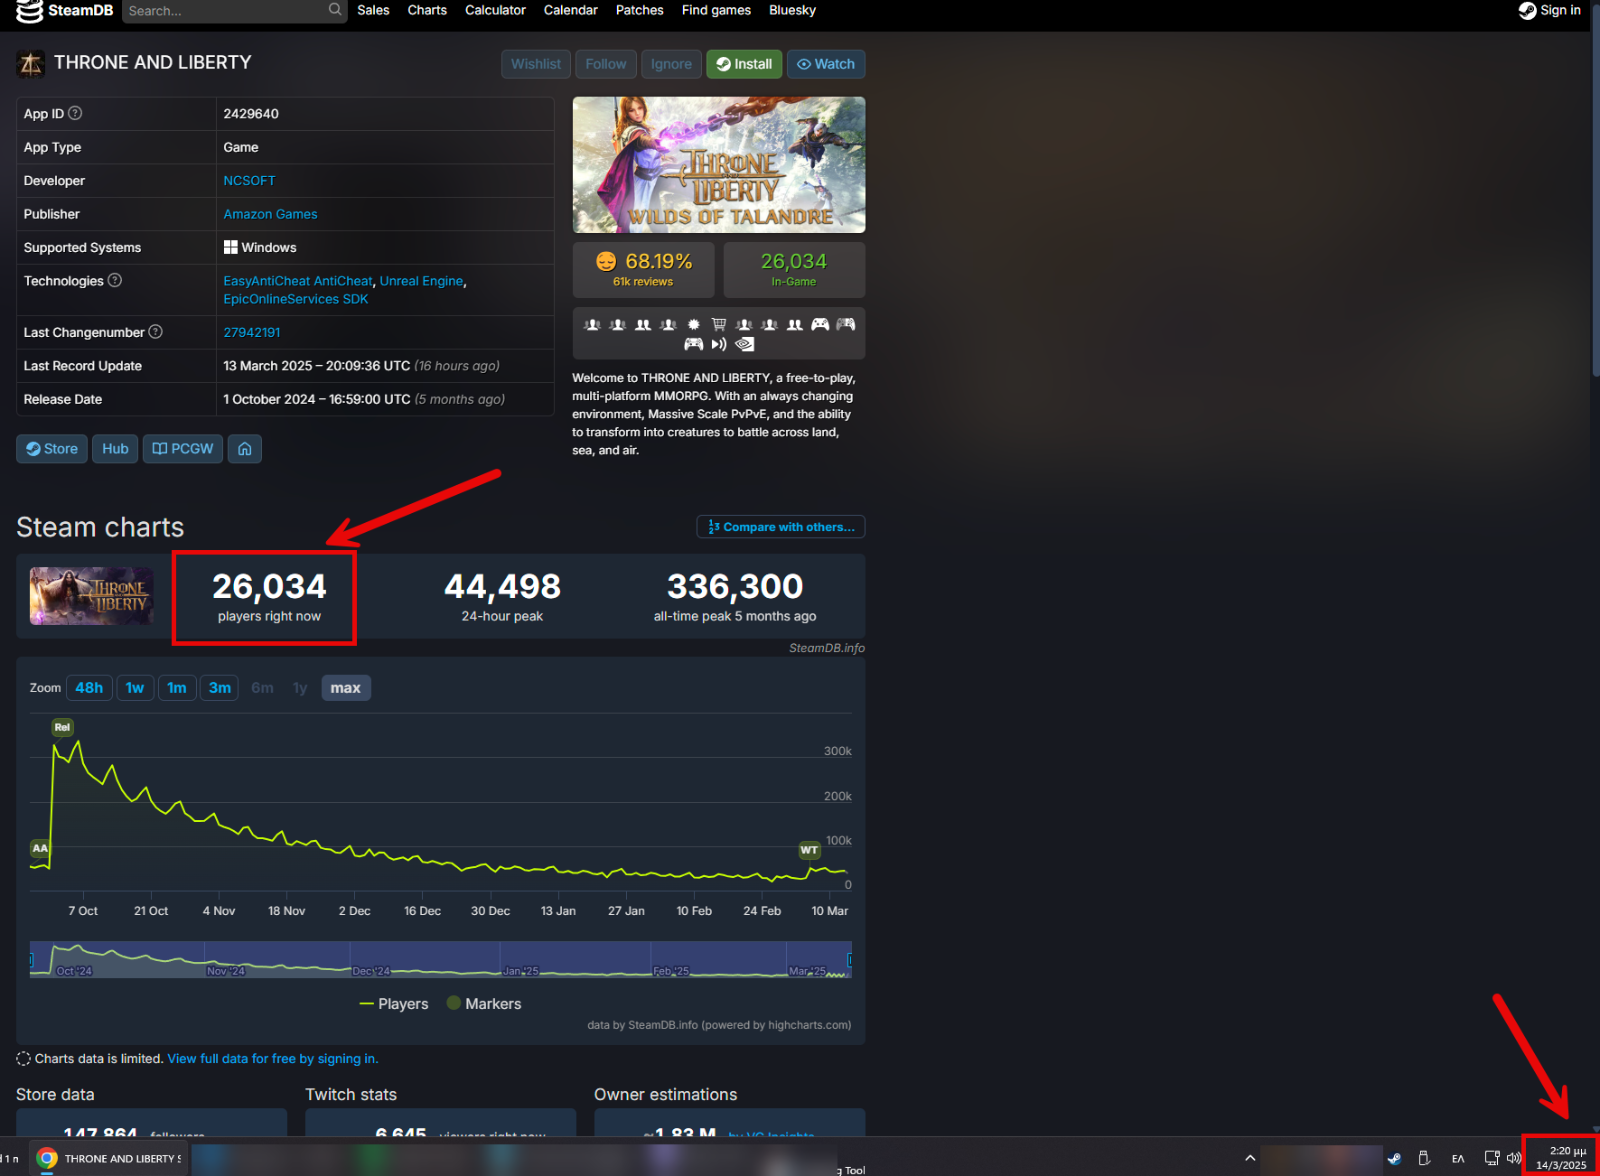Open the Calendar page
1600x1176 pixels.
pos(570,10)
